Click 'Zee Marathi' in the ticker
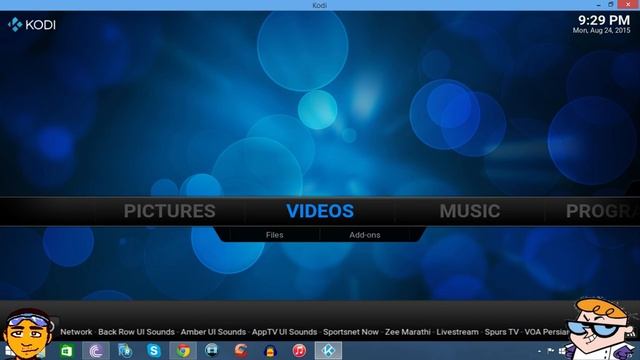The width and height of the screenshot is (640, 360). [x=407, y=332]
